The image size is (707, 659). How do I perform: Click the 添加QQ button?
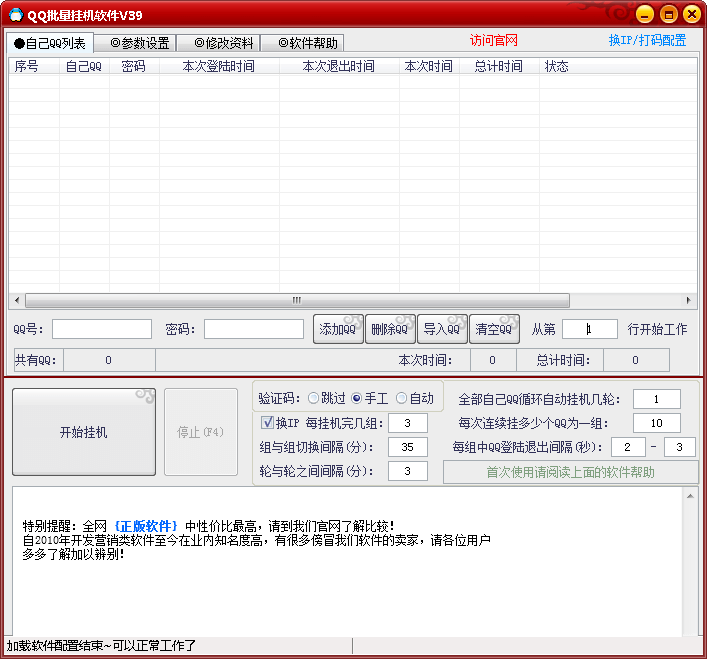coord(338,329)
